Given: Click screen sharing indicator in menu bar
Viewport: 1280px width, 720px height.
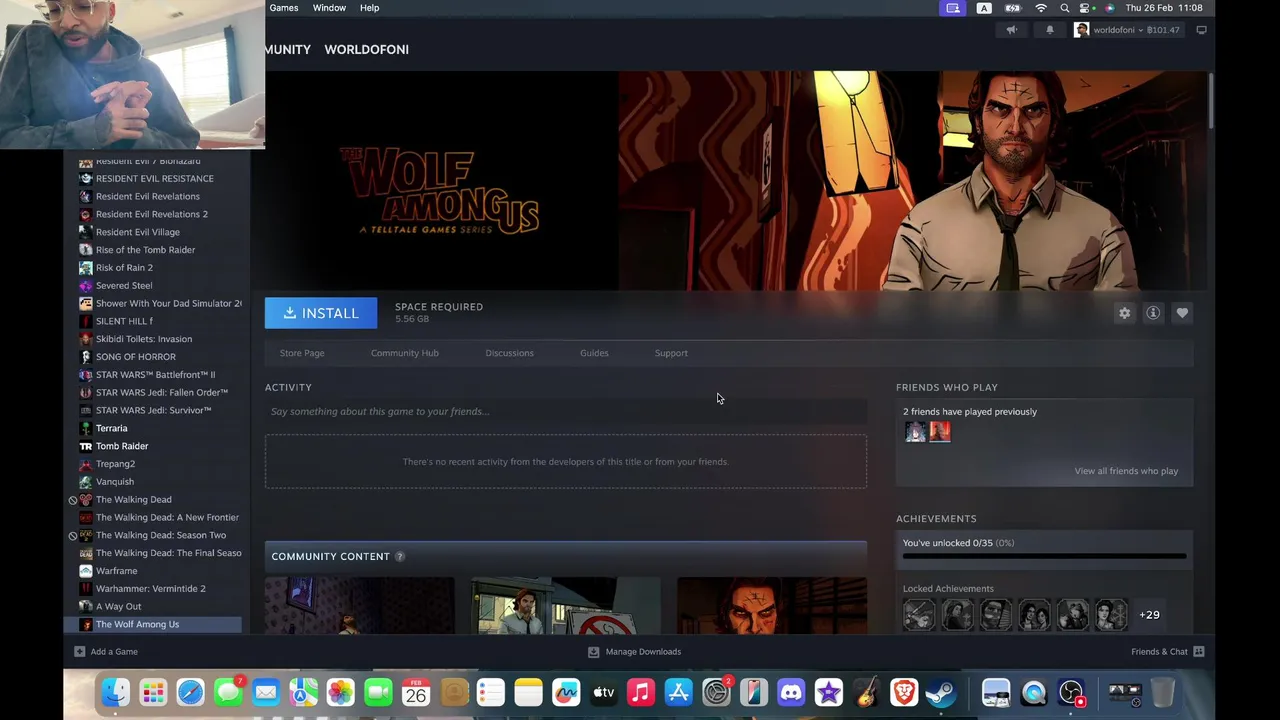Looking at the screenshot, I should [953, 8].
